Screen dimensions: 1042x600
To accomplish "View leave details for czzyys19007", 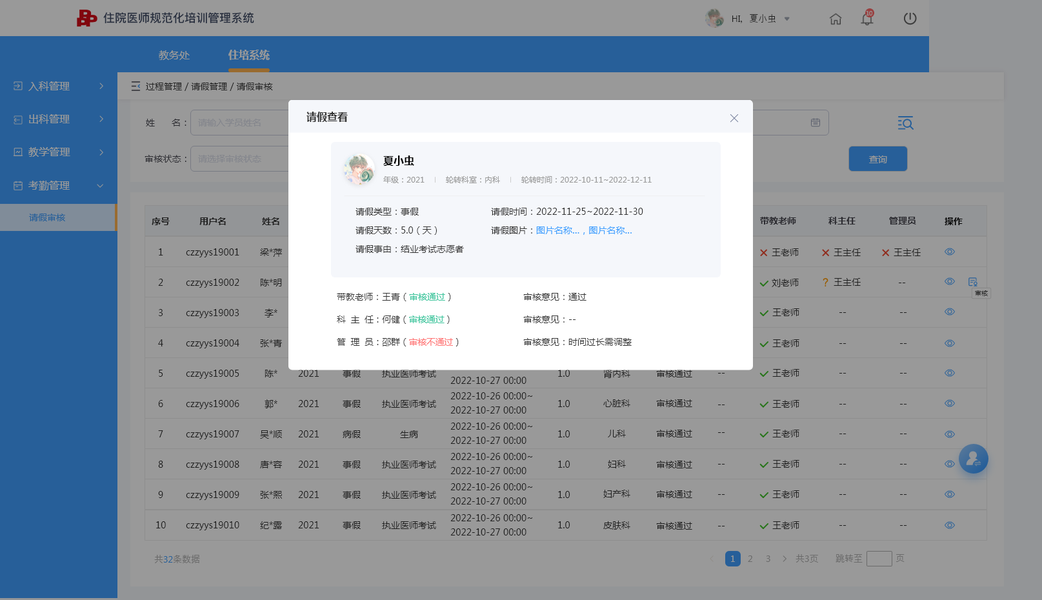I will 950,434.
